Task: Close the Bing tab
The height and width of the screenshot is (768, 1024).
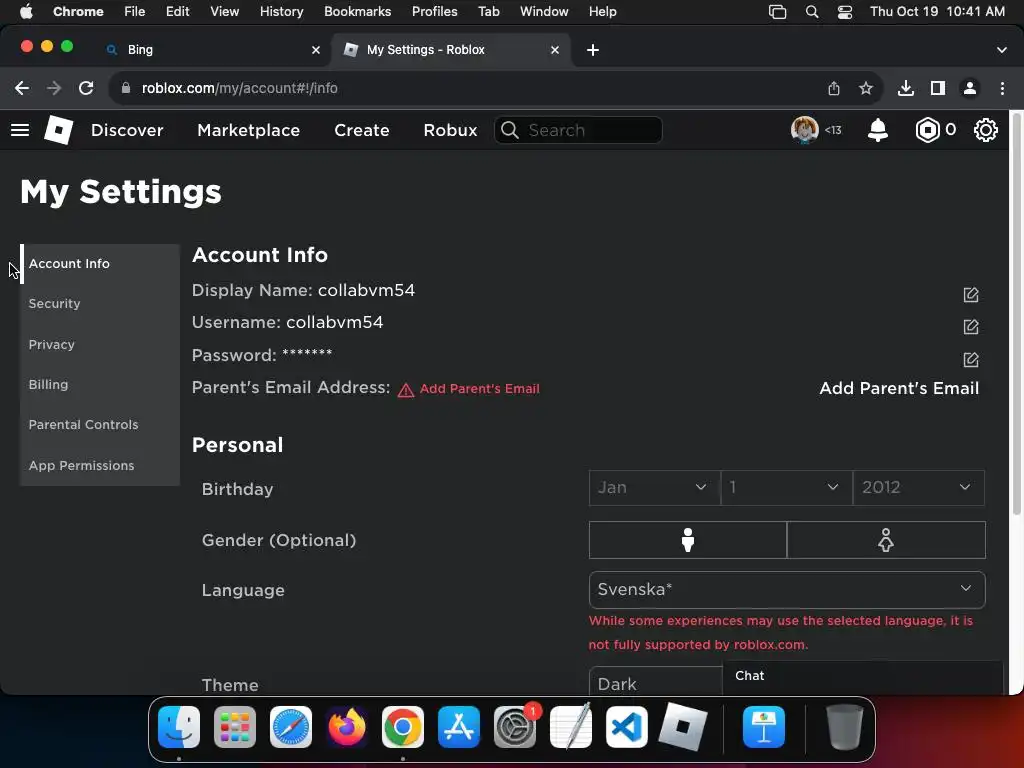Action: [x=316, y=50]
